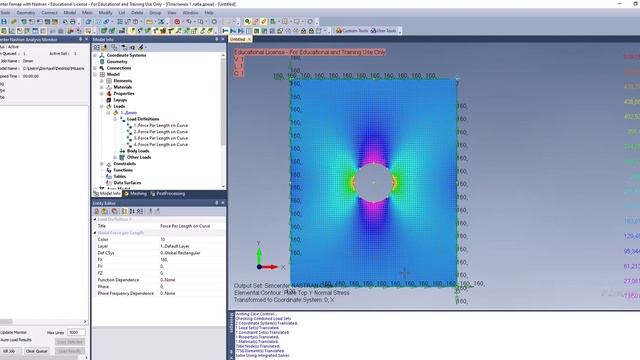Collapse the Loads node
Viewport: 640px width, 360px height.
coord(102,106)
